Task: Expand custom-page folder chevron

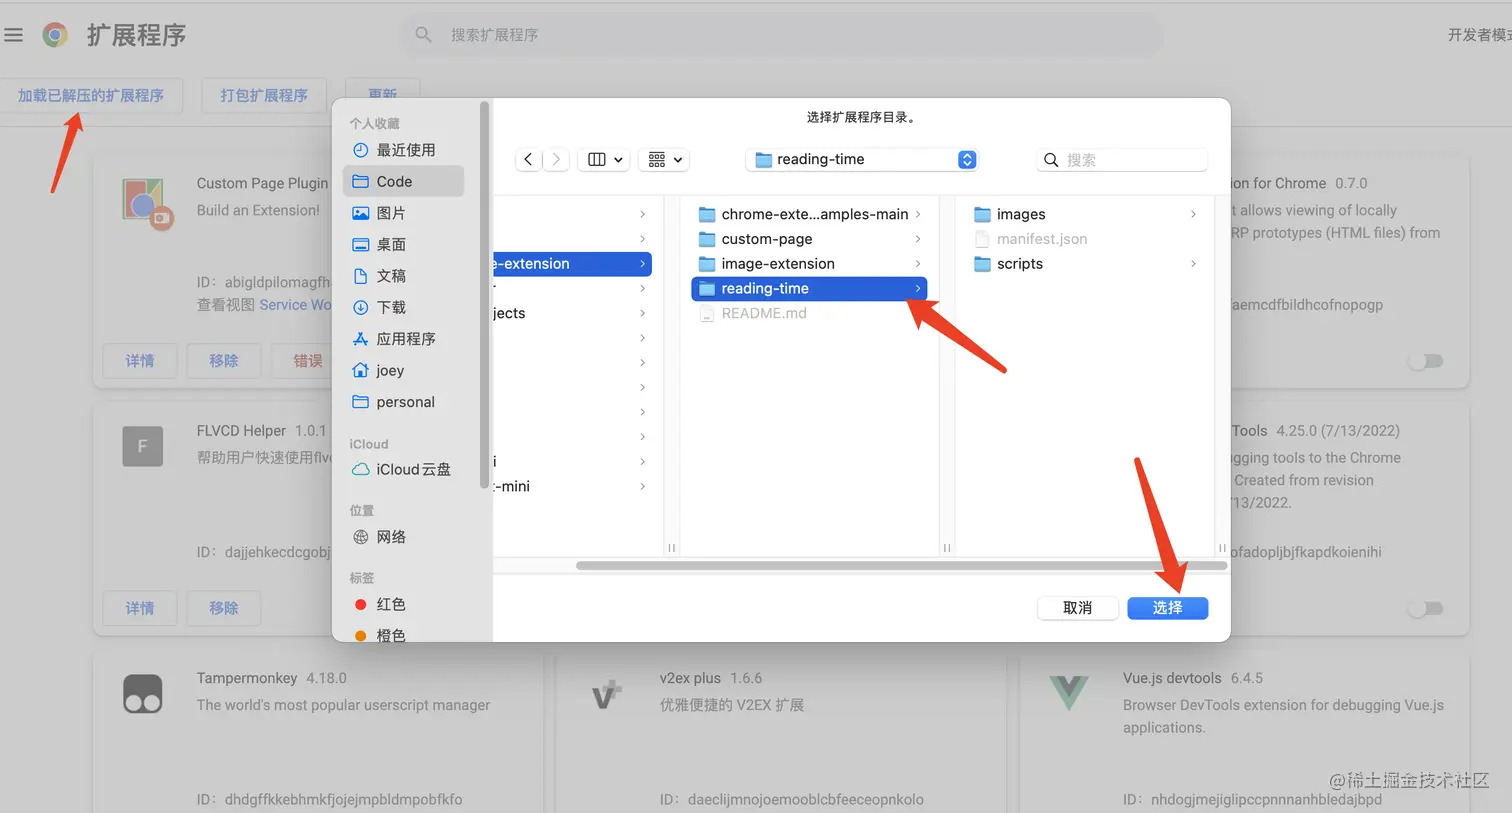Action: [x=917, y=239]
